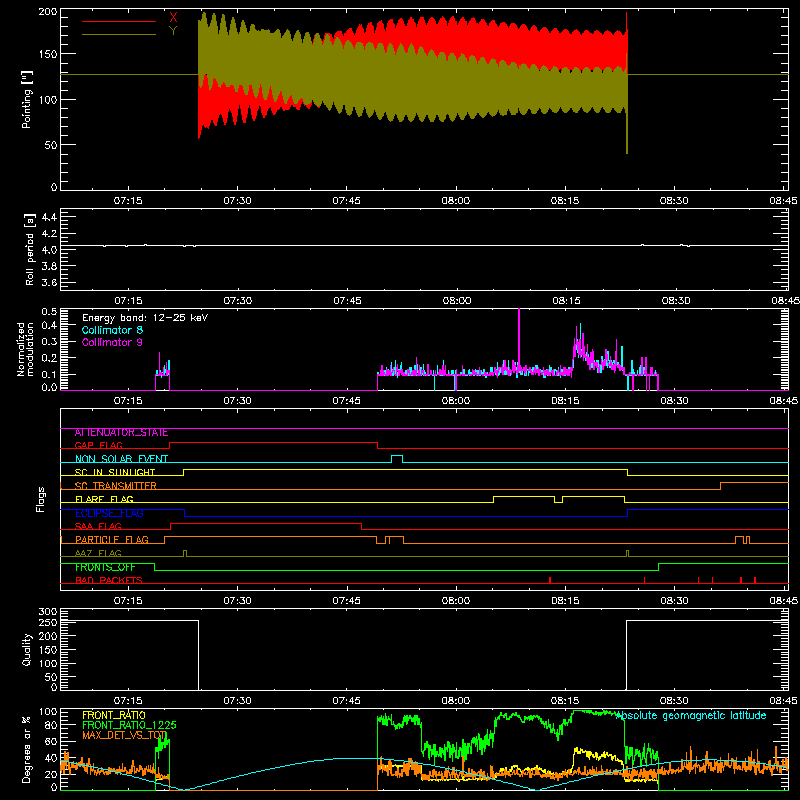
Task: Click the GAP_FLAG label
Action: point(98,445)
